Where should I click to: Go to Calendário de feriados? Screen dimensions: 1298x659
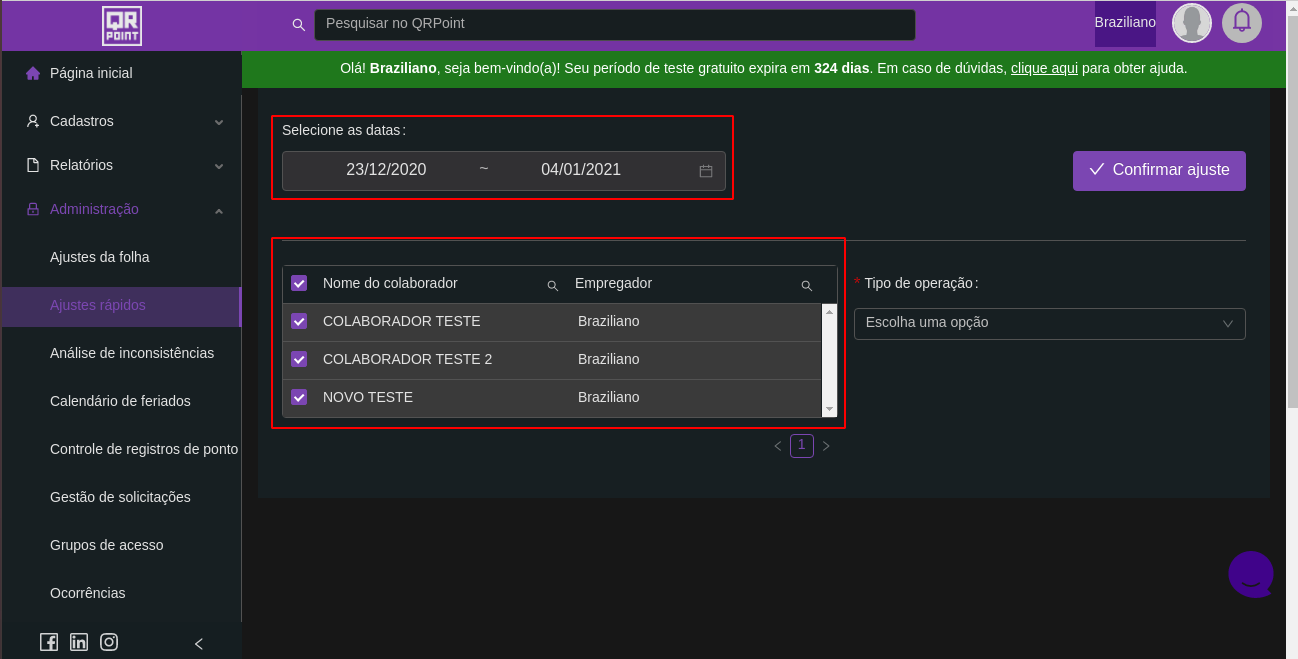point(120,401)
